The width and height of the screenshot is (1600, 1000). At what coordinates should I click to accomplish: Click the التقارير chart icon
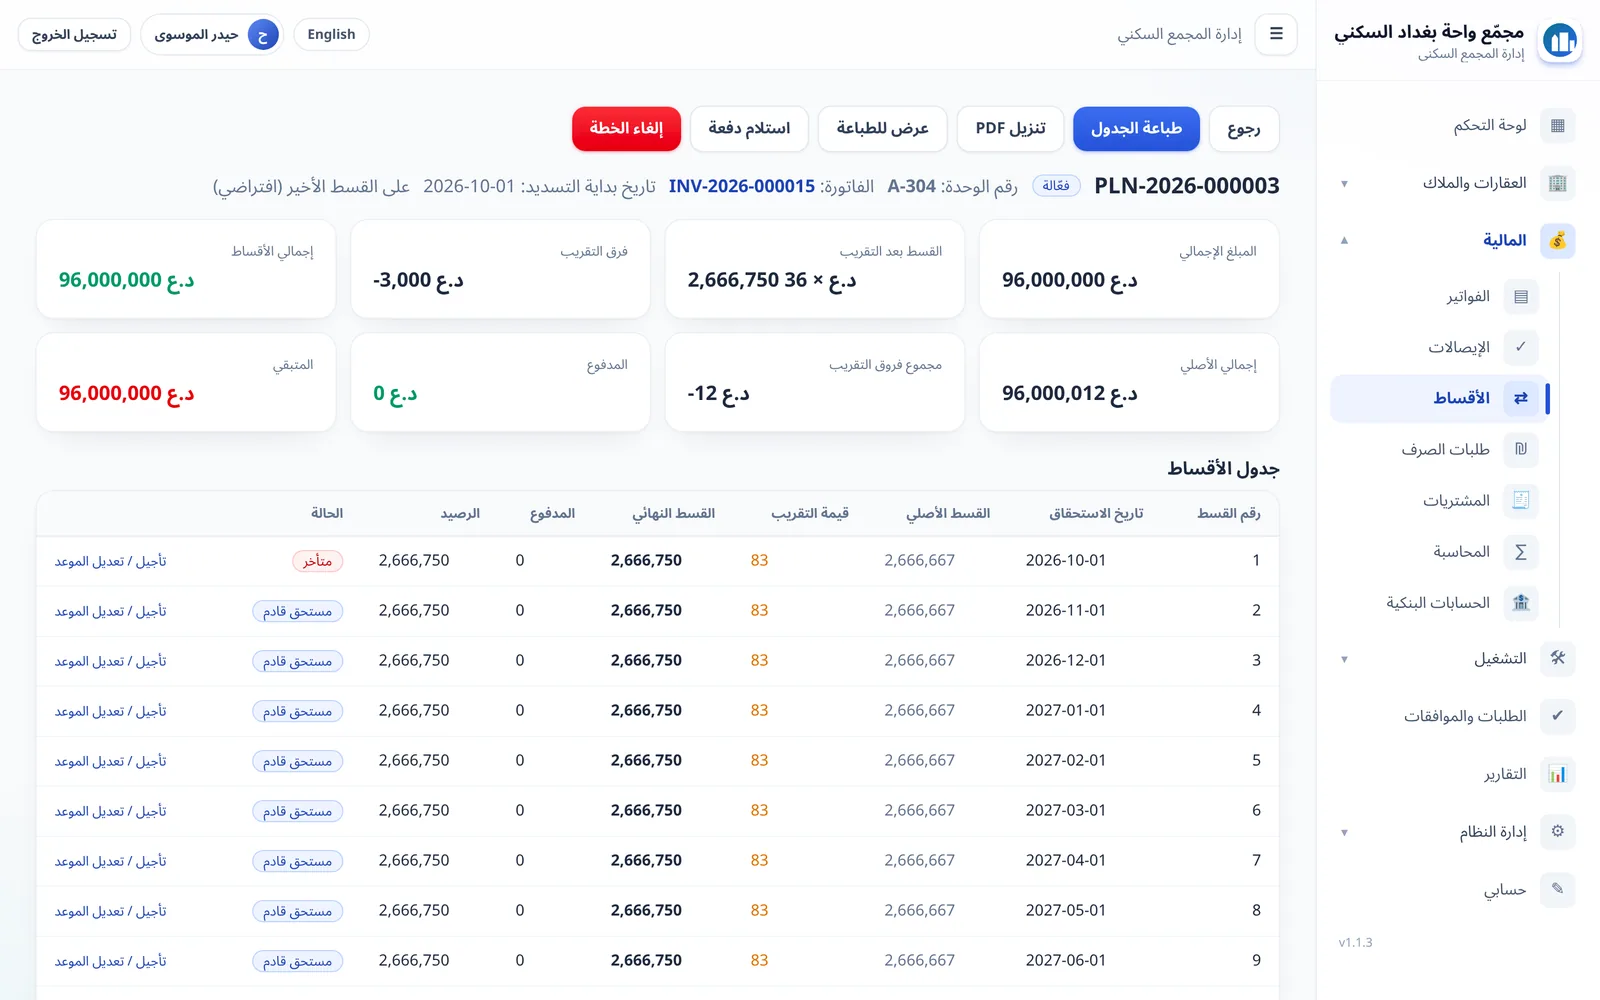click(1557, 774)
